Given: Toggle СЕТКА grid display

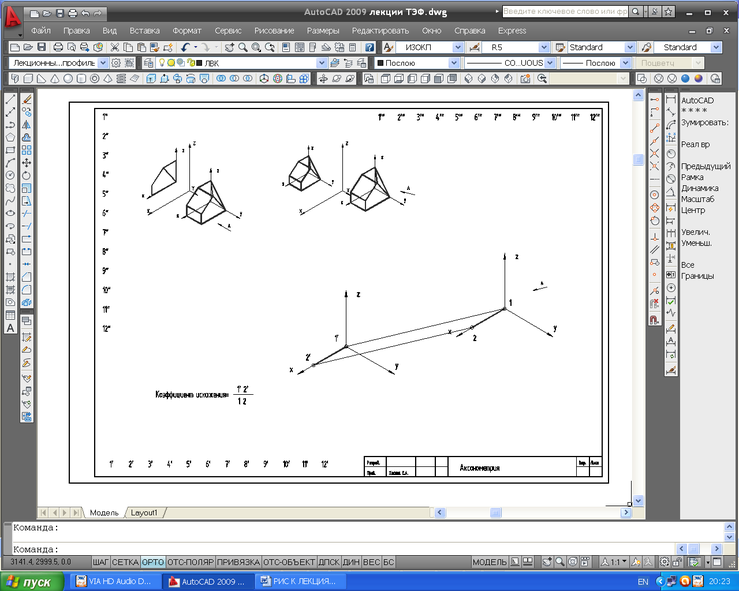Looking at the screenshot, I should point(125,562).
